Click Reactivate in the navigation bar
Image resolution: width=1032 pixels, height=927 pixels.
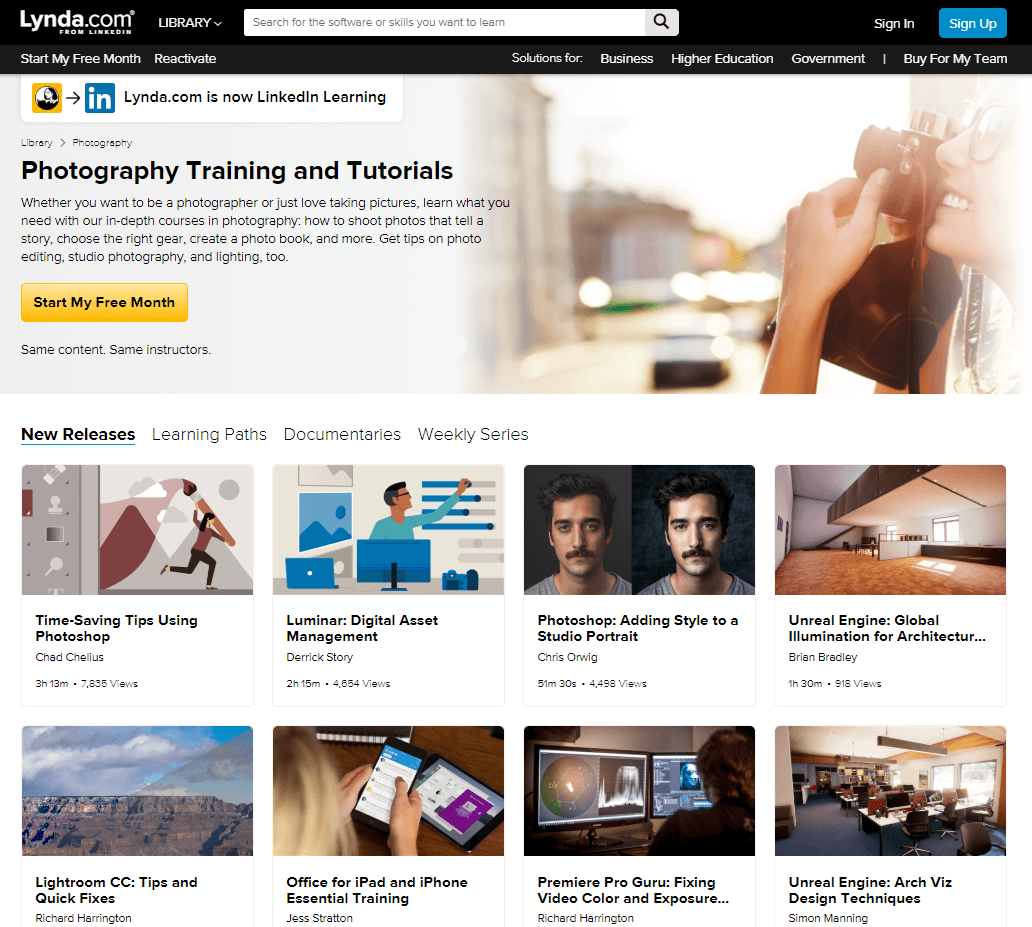(x=185, y=59)
